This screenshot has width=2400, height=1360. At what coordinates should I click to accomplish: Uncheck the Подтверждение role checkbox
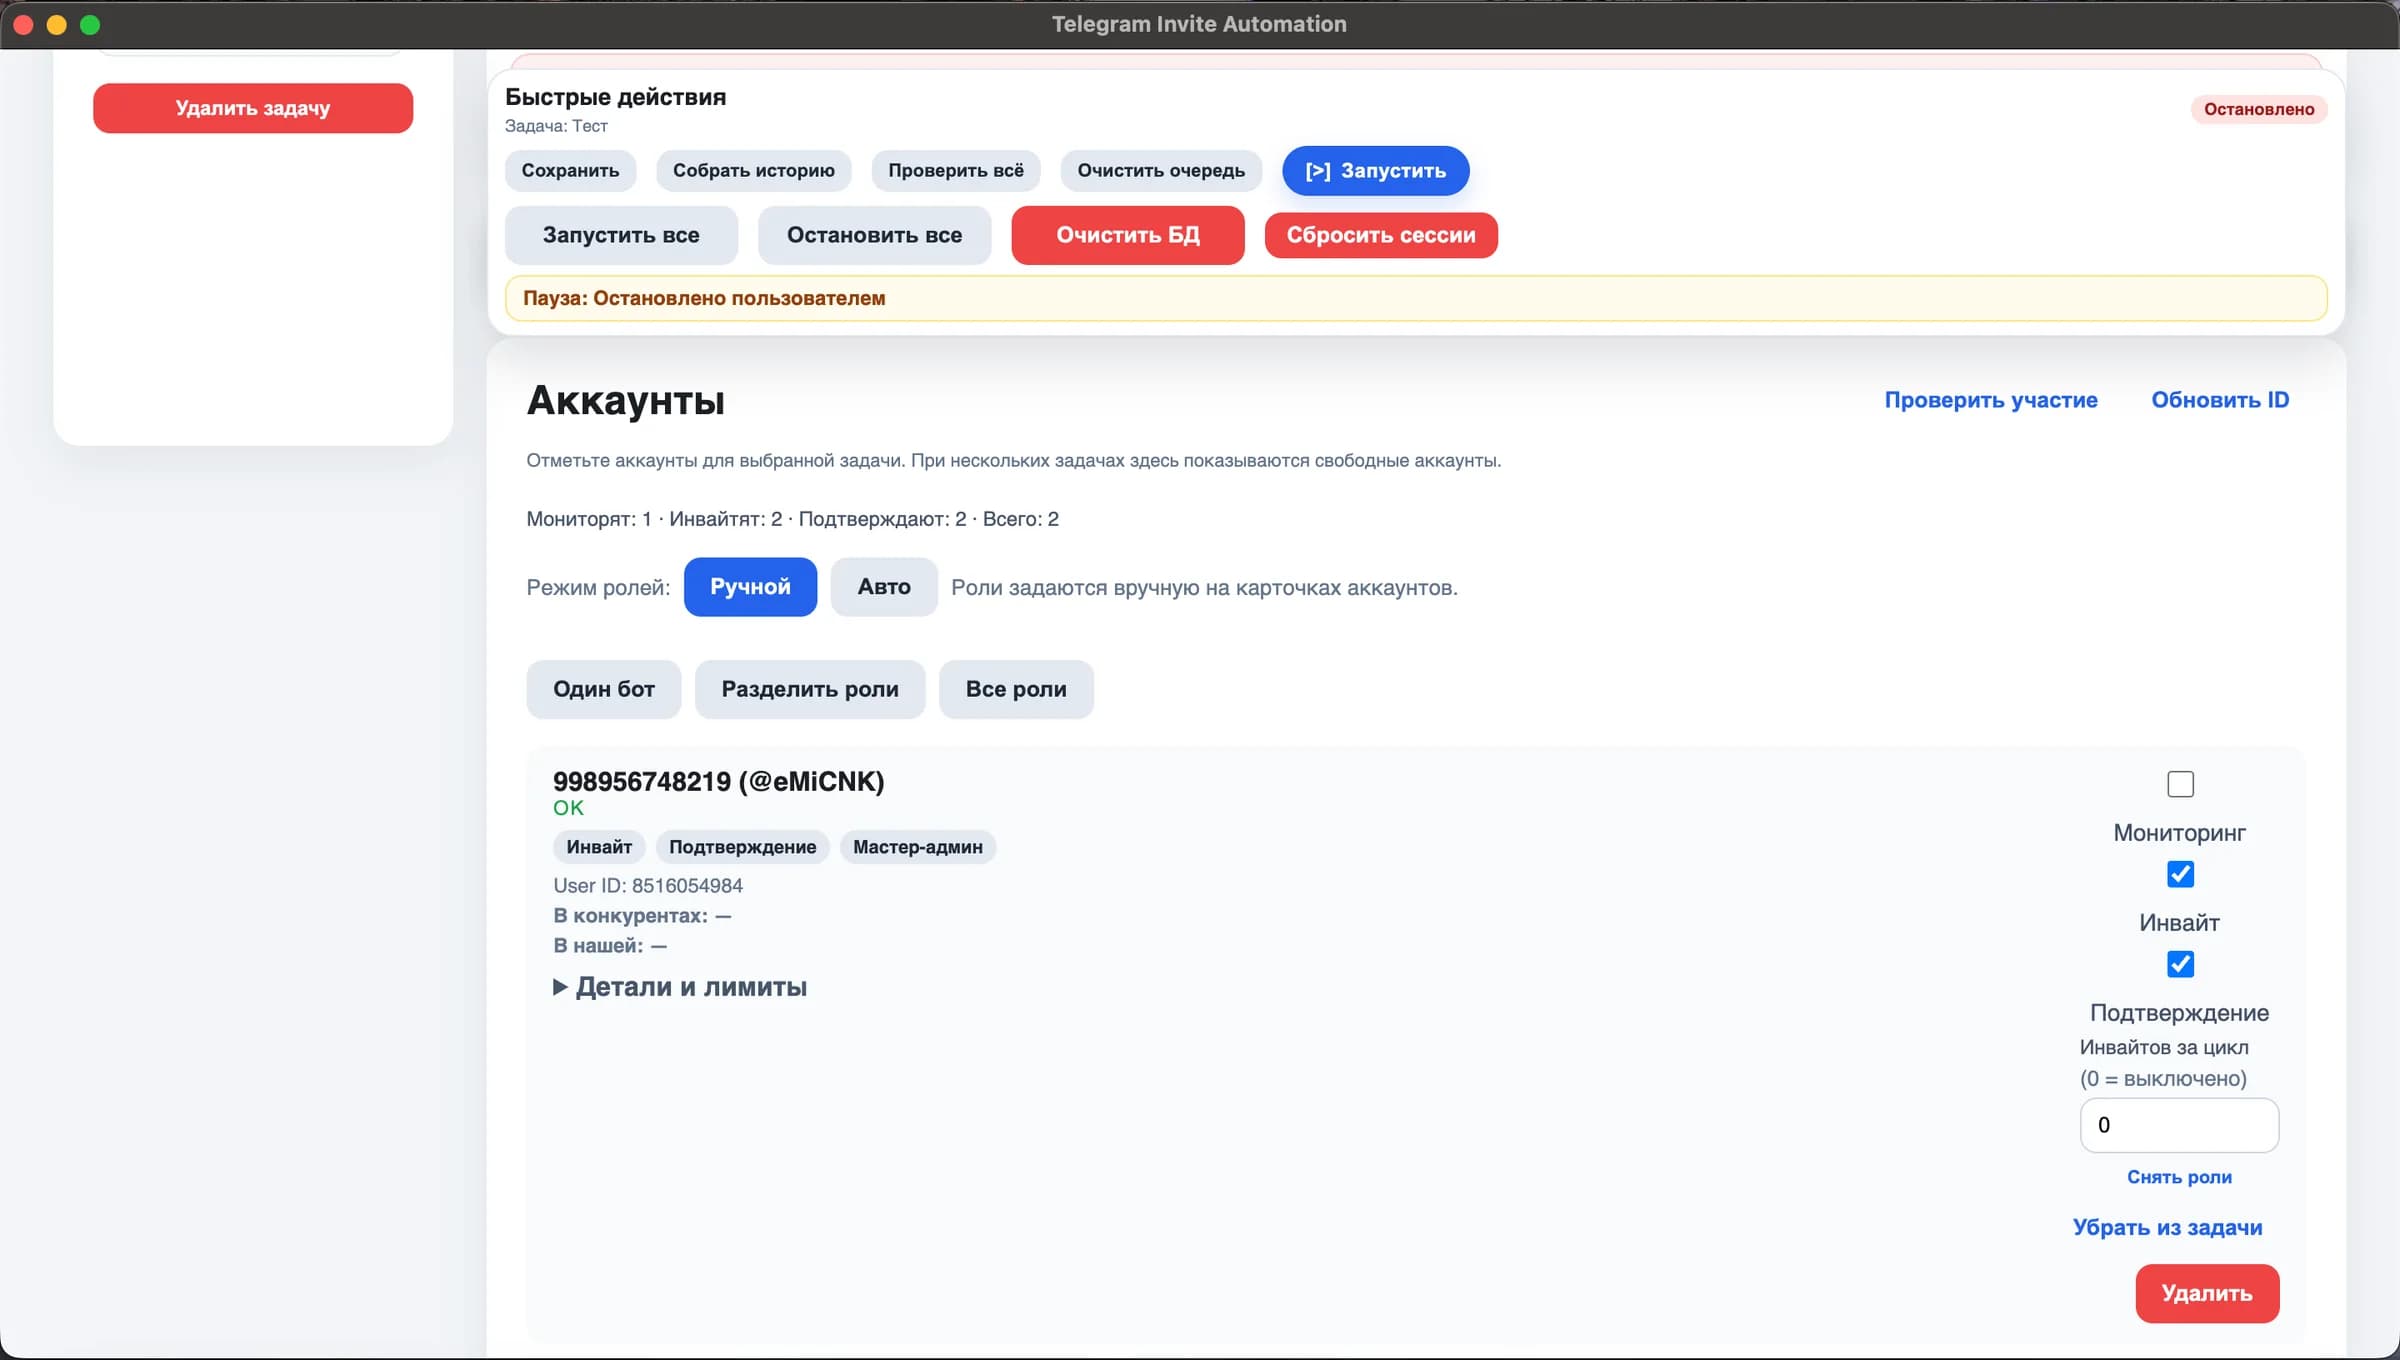(x=2180, y=964)
